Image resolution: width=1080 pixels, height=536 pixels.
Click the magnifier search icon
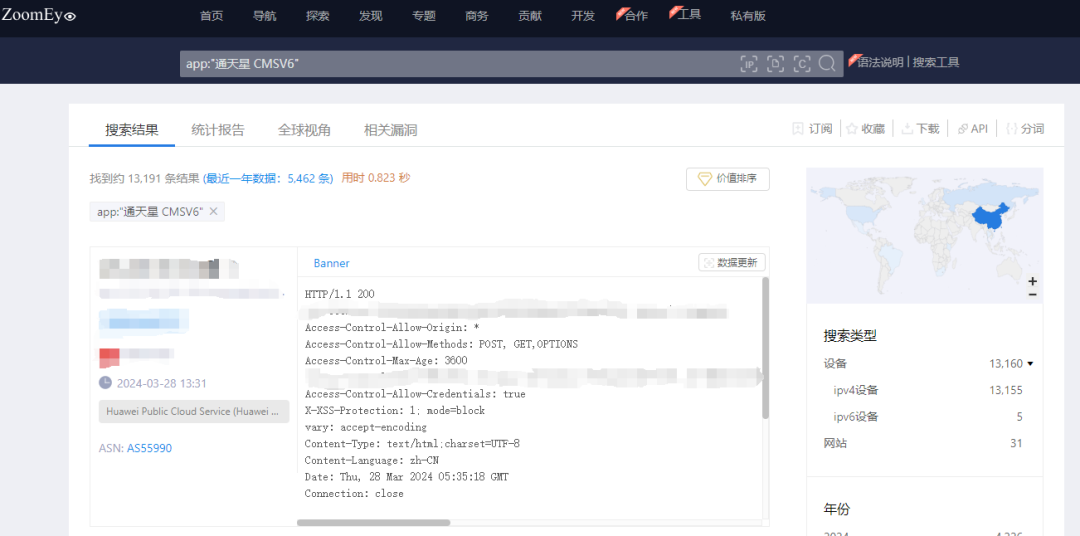point(827,63)
